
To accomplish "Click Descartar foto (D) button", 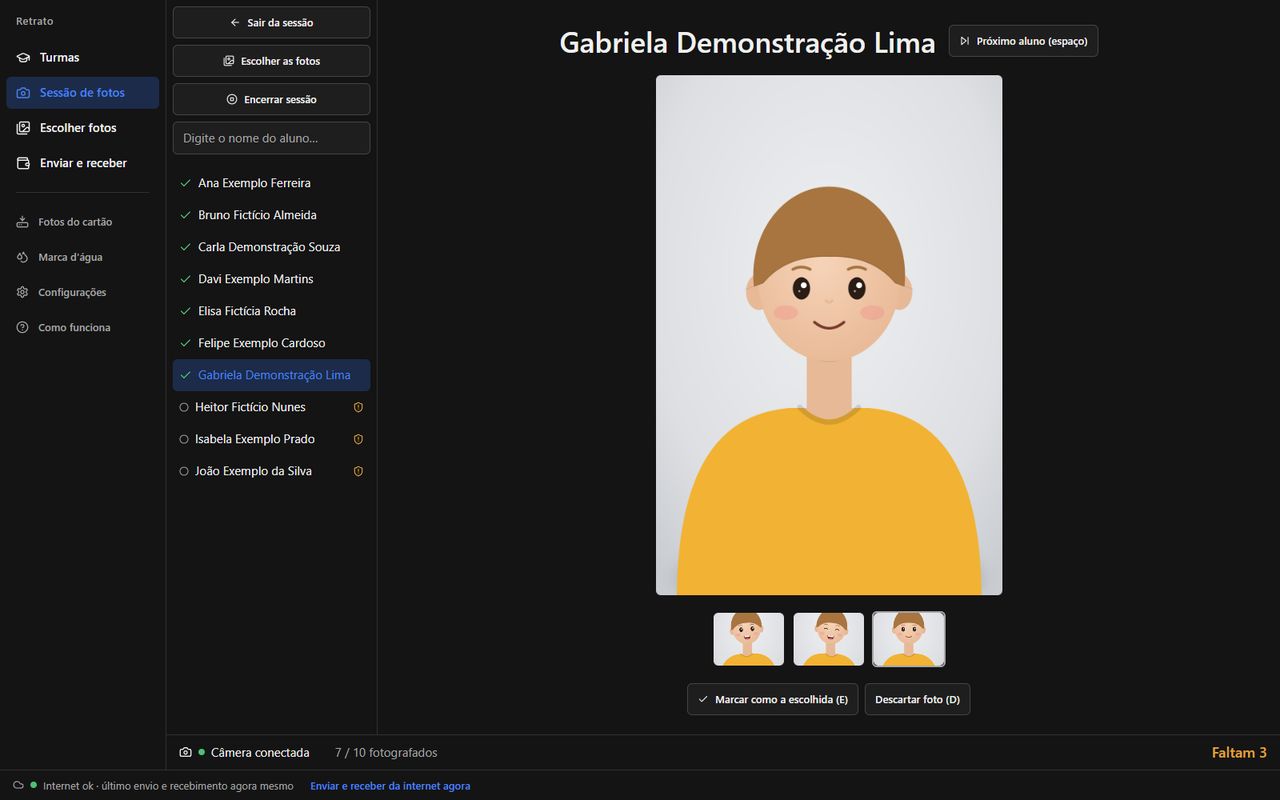I will coord(917,699).
